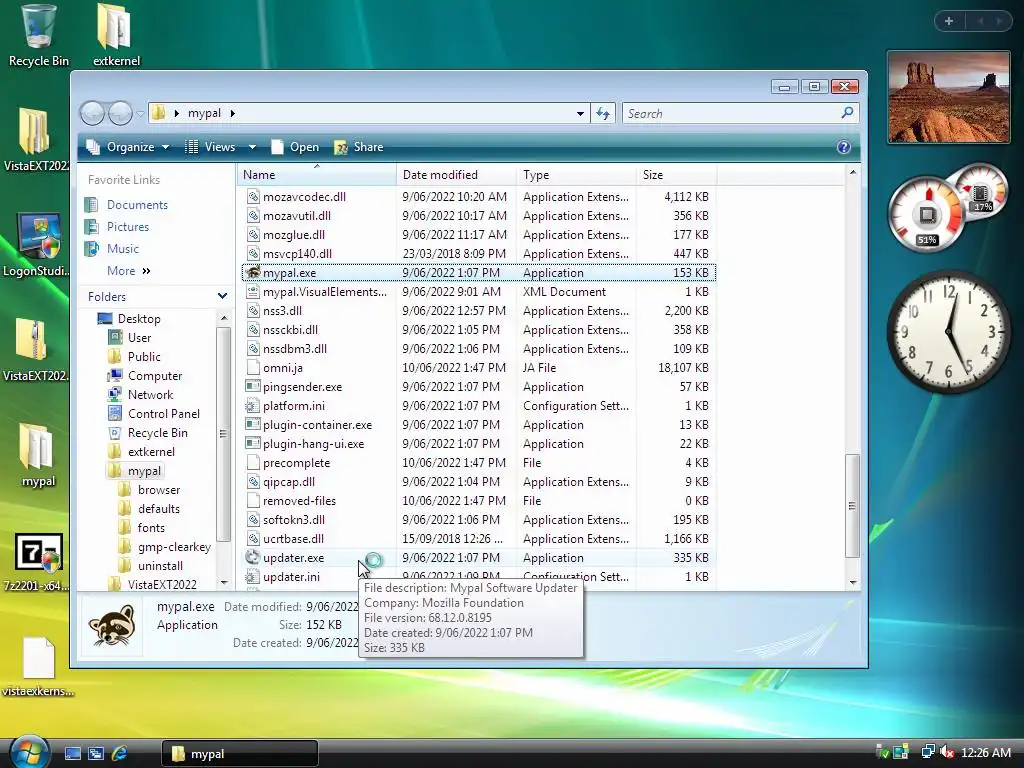The width and height of the screenshot is (1024, 768).
Task: Click the Back navigation button
Action: pos(92,114)
